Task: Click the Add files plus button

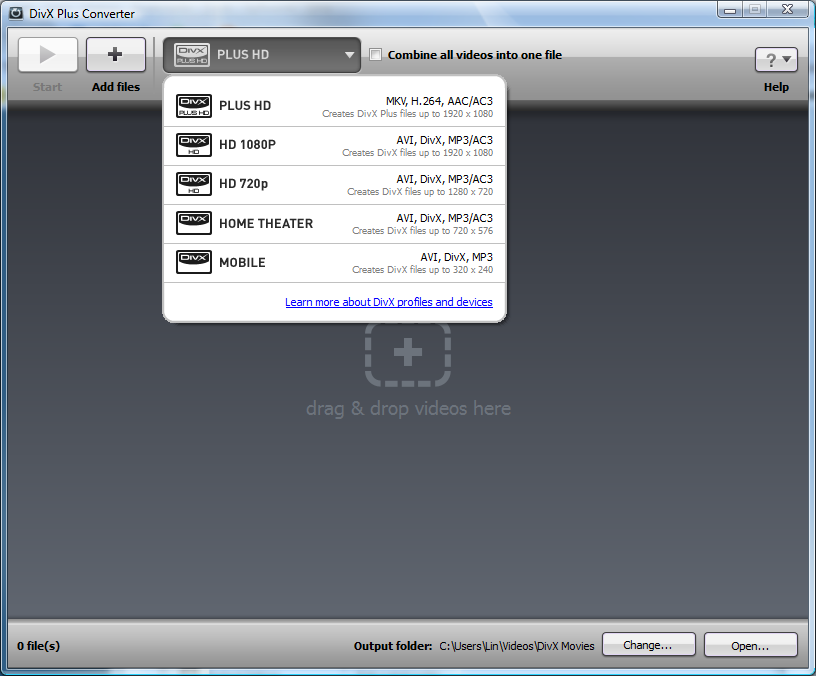Action: pyautogui.click(x=116, y=54)
